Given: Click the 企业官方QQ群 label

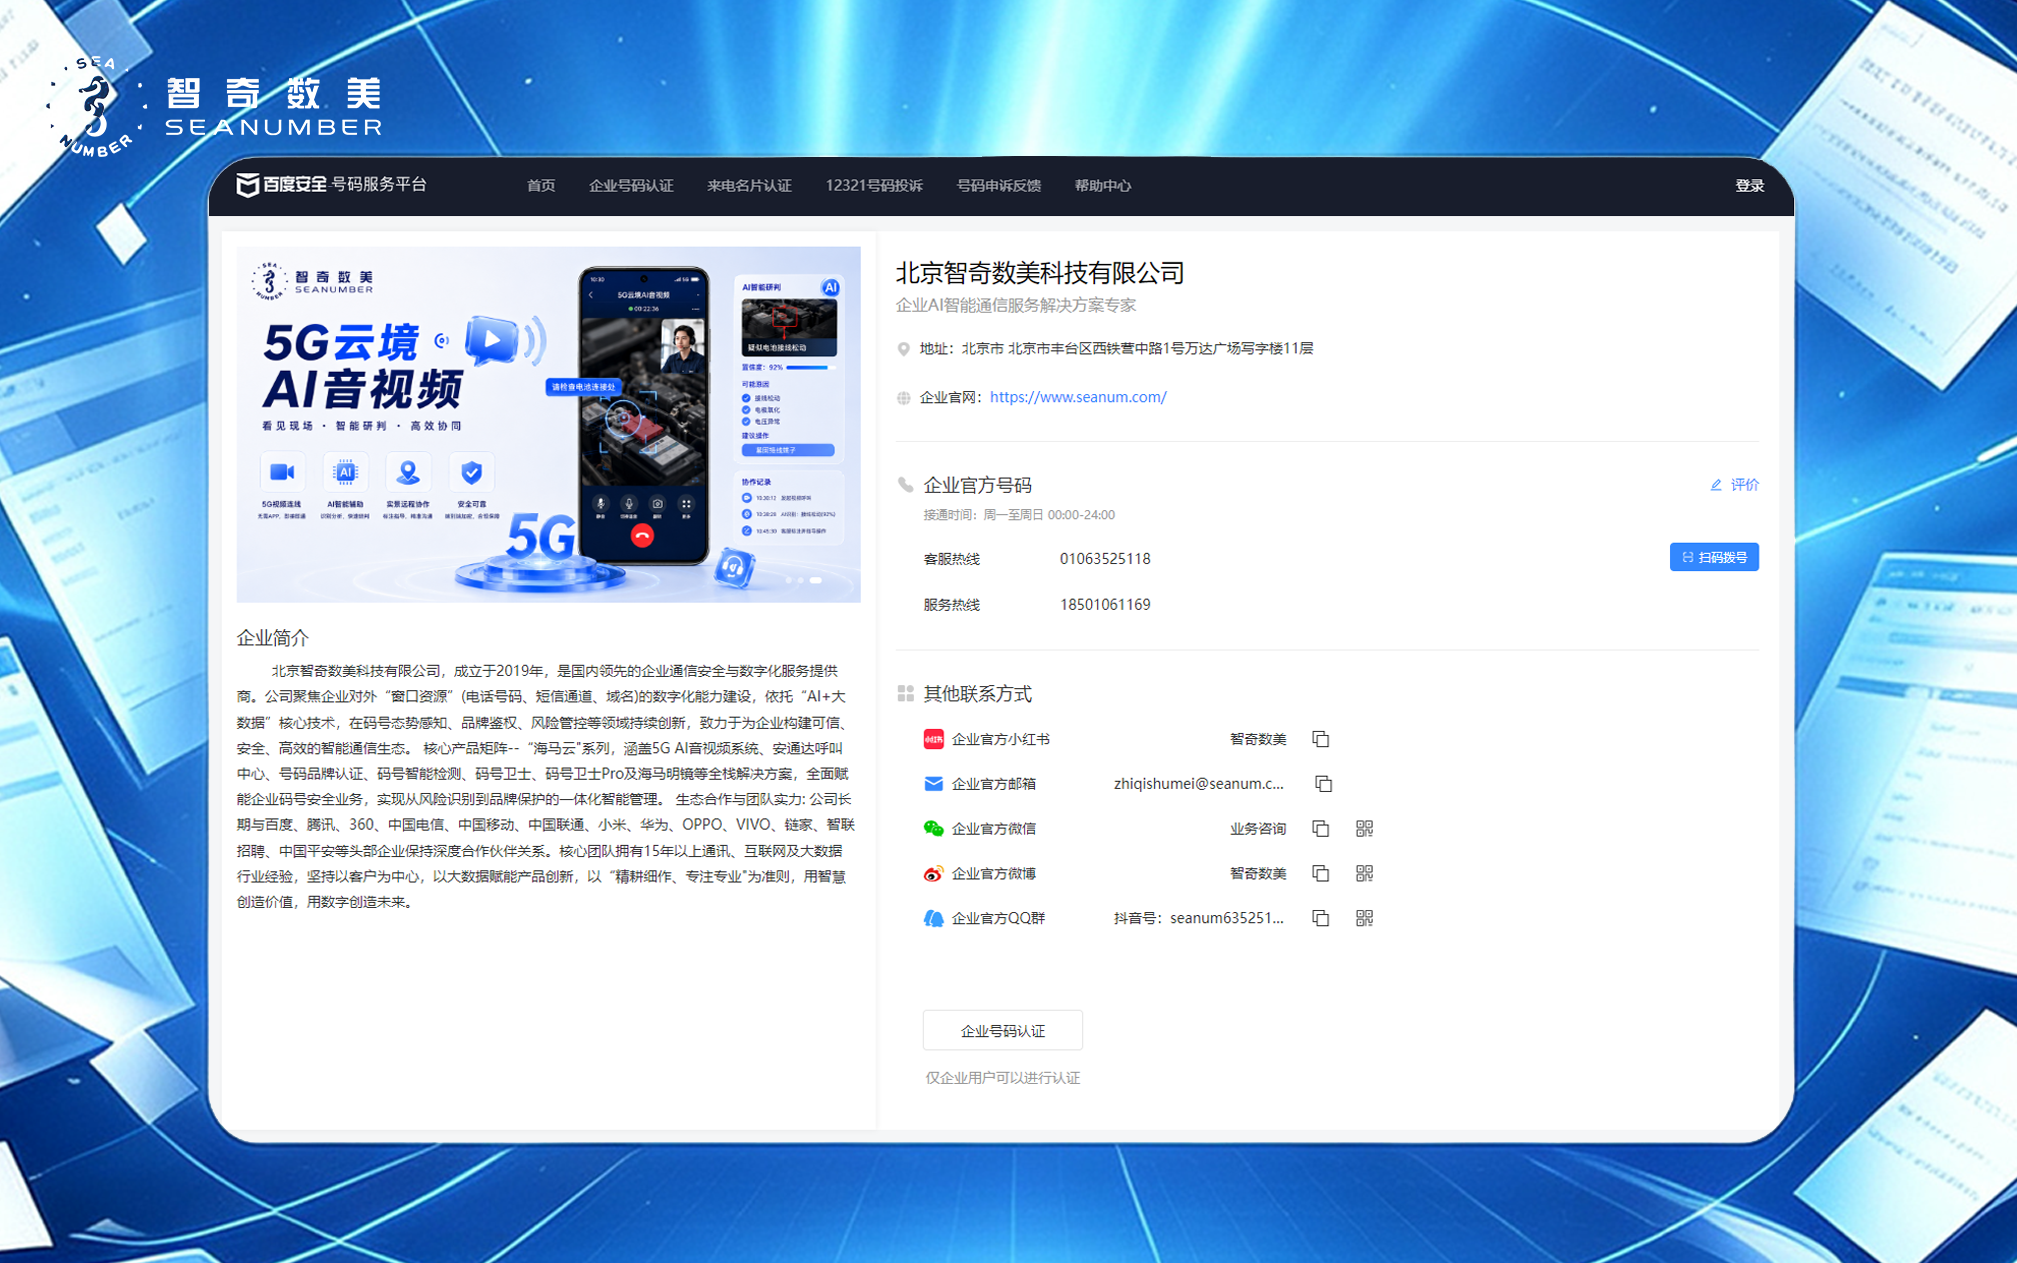Looking at the screenshot, I should (998, 918).
